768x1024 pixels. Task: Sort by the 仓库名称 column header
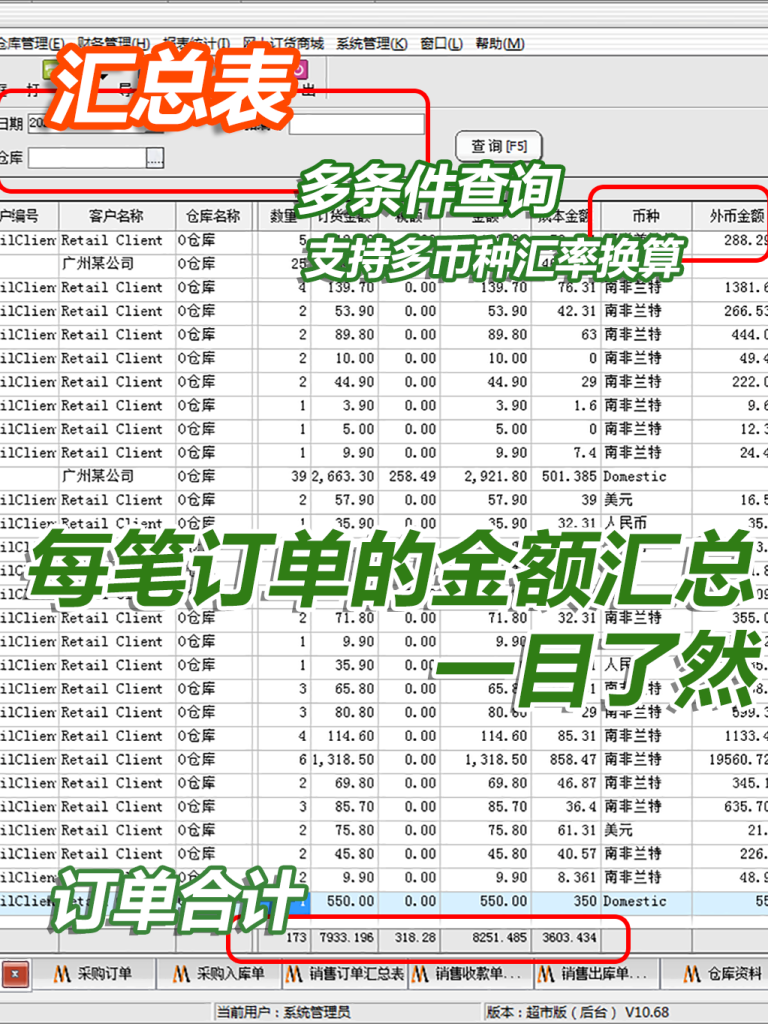pyautogui.click(x=214, y=216)
